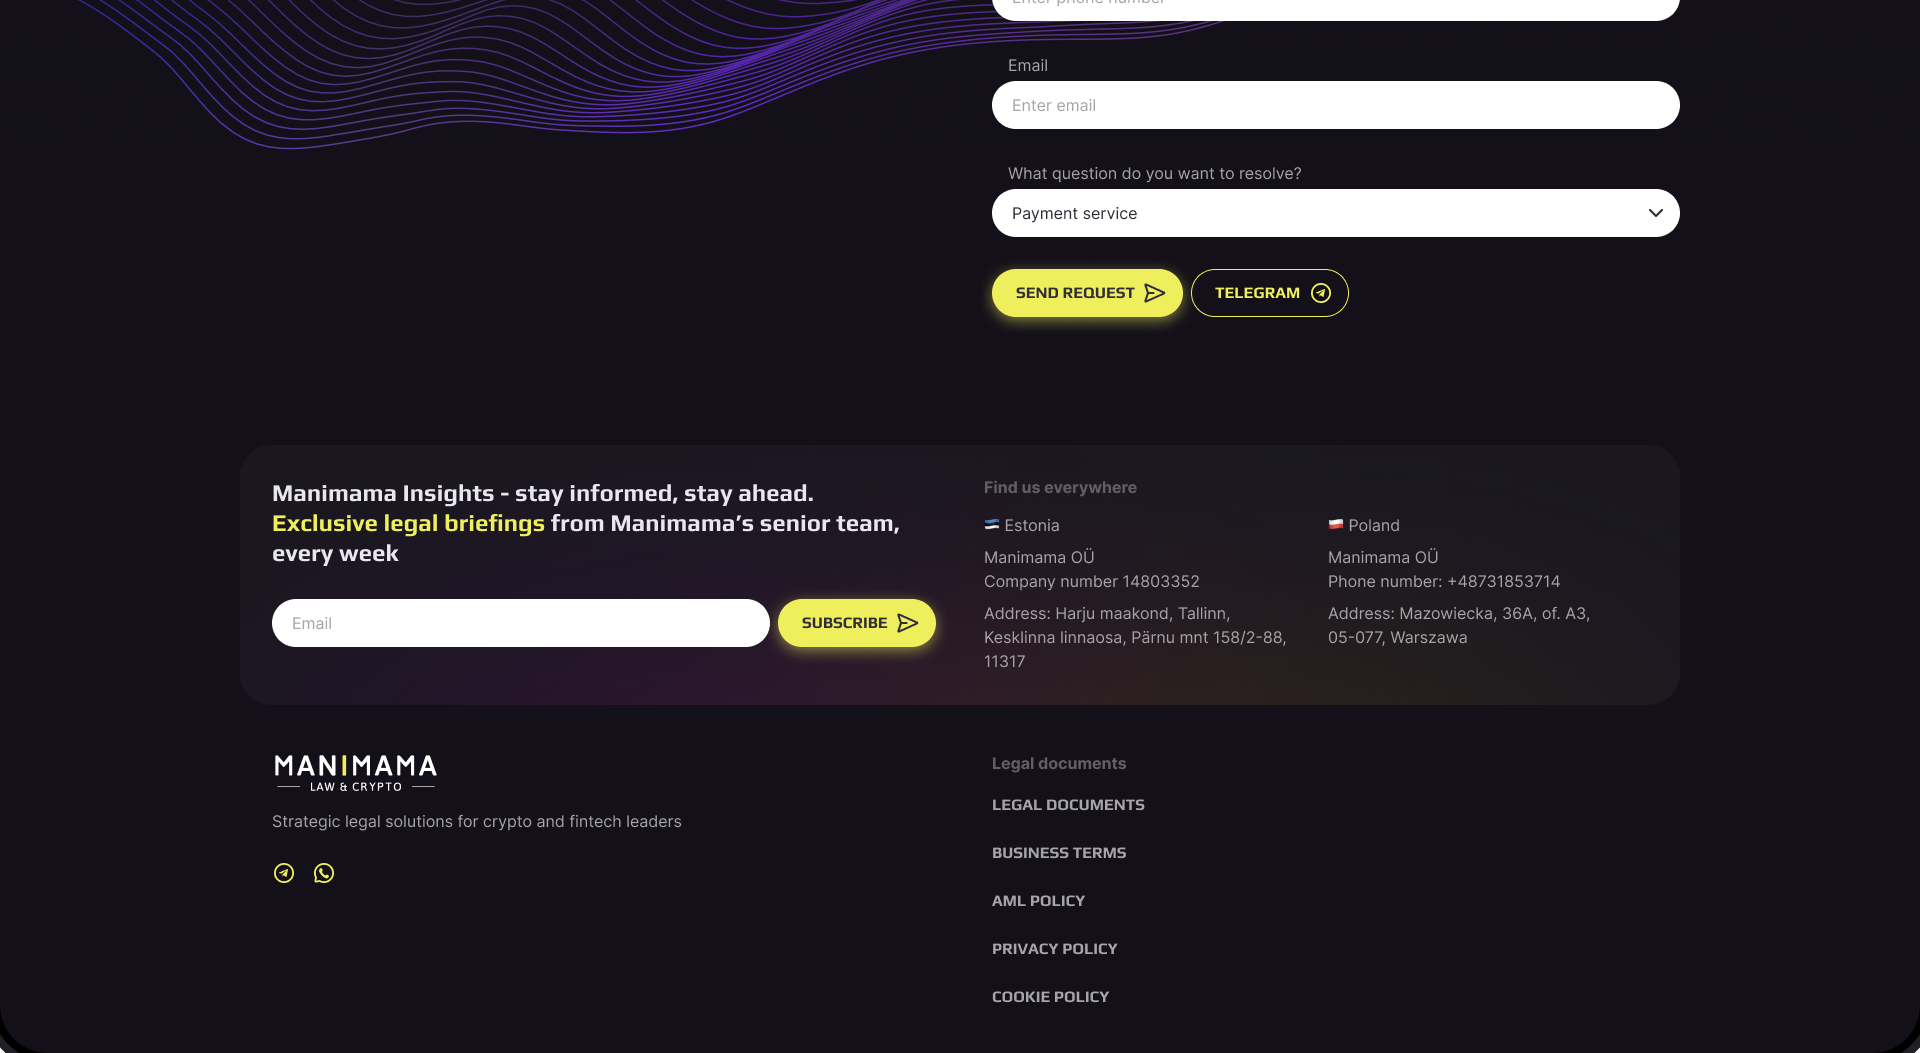
Task: View the Privacy Policy link
Action: pyautogui.click(x=1054, y=949)
